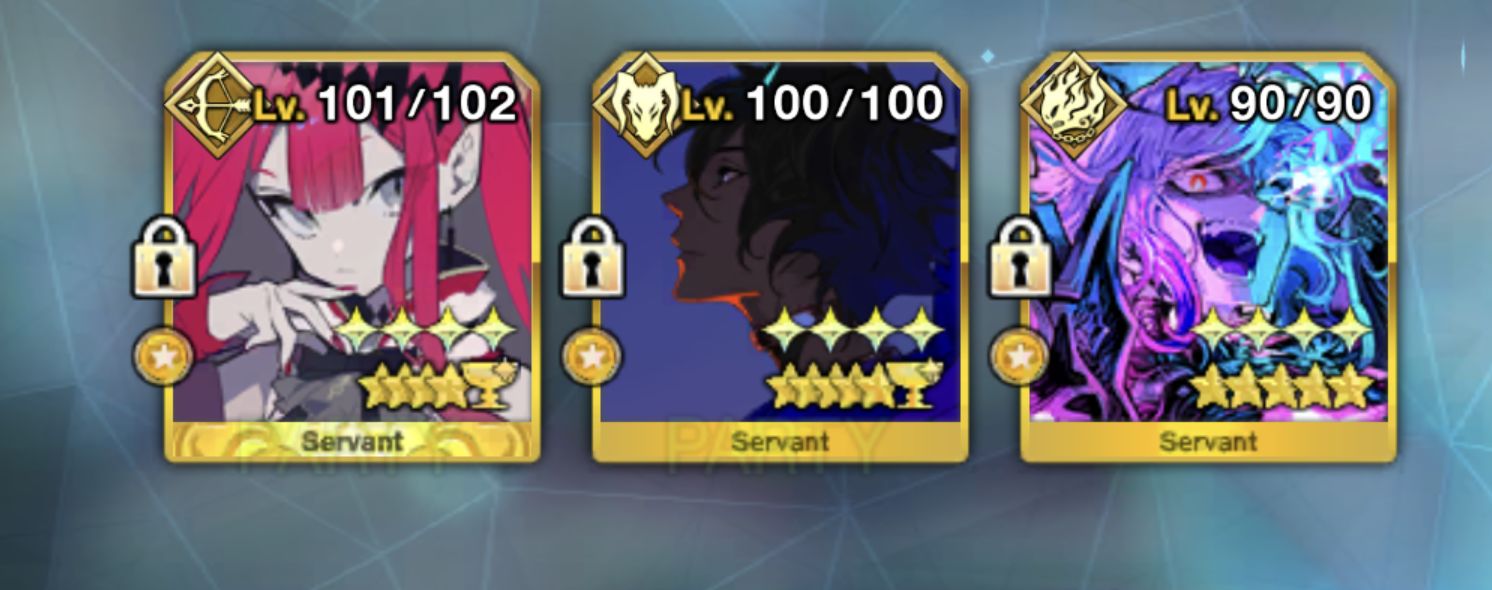Click the Lv. 100/100 level text

click(x=812, y=103)
